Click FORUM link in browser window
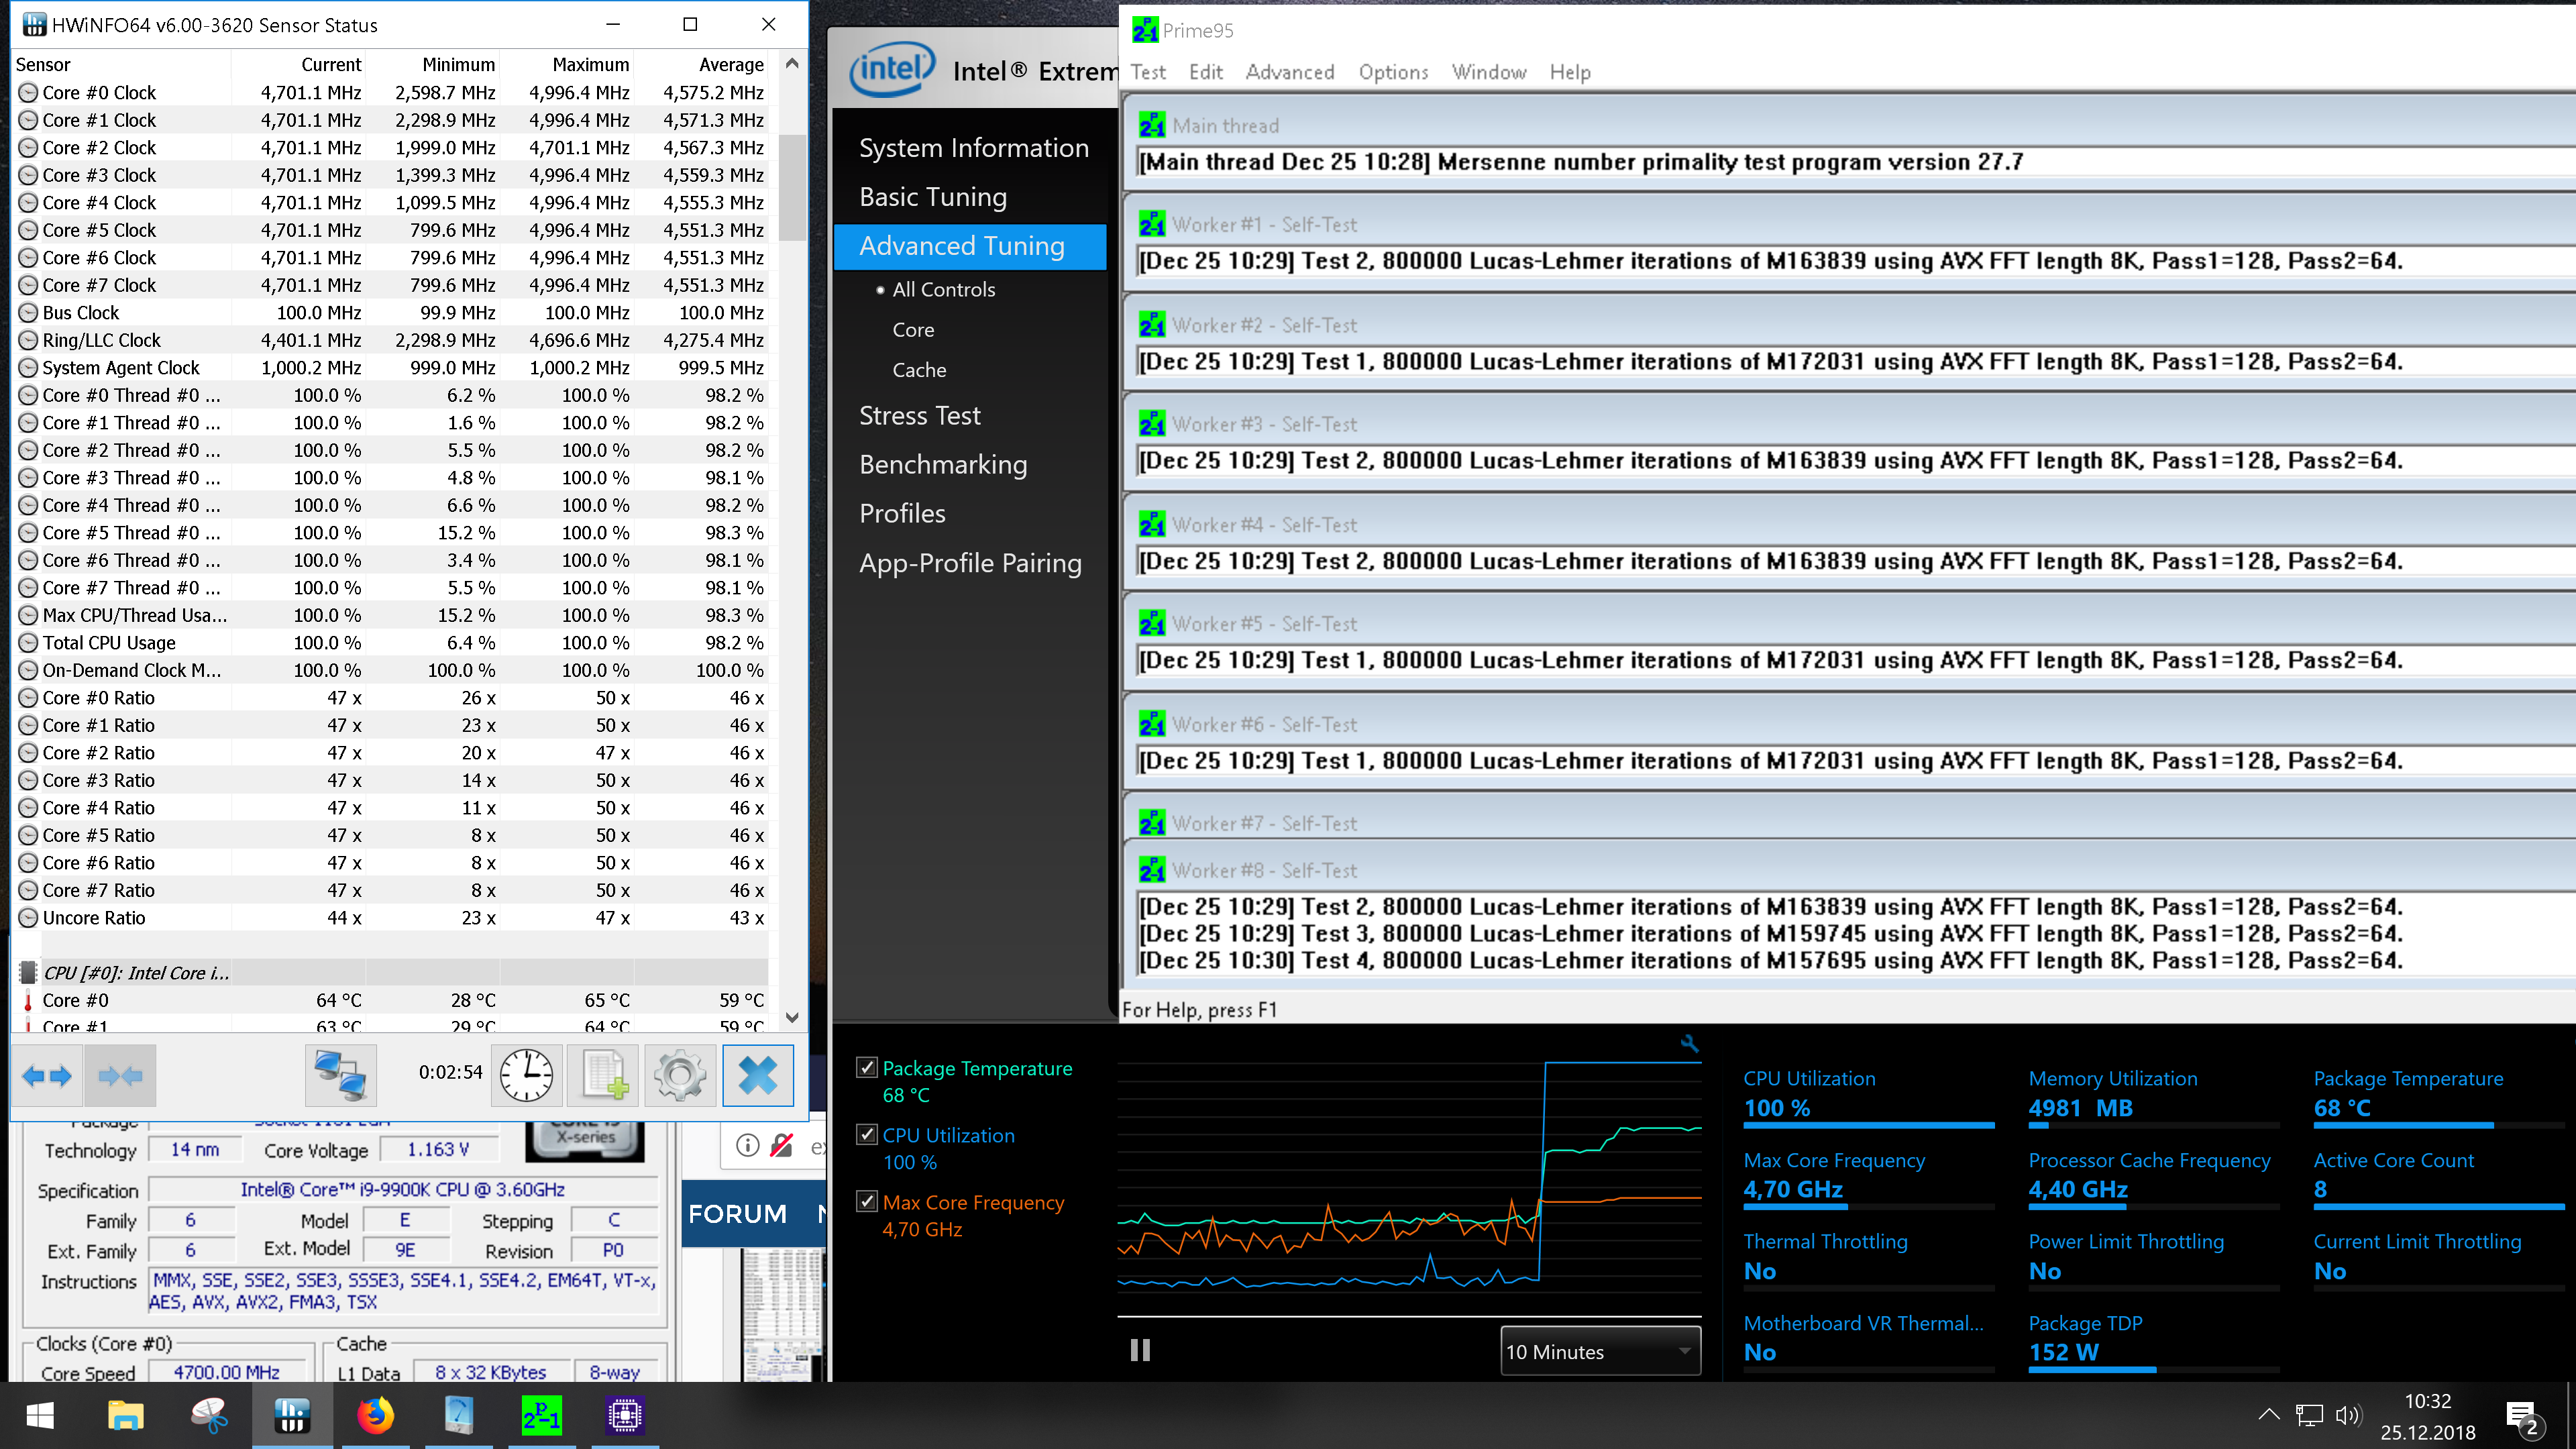The height and width of the screenshot is (1449, 2576). pyautogui.click(x=738, y=1213)
